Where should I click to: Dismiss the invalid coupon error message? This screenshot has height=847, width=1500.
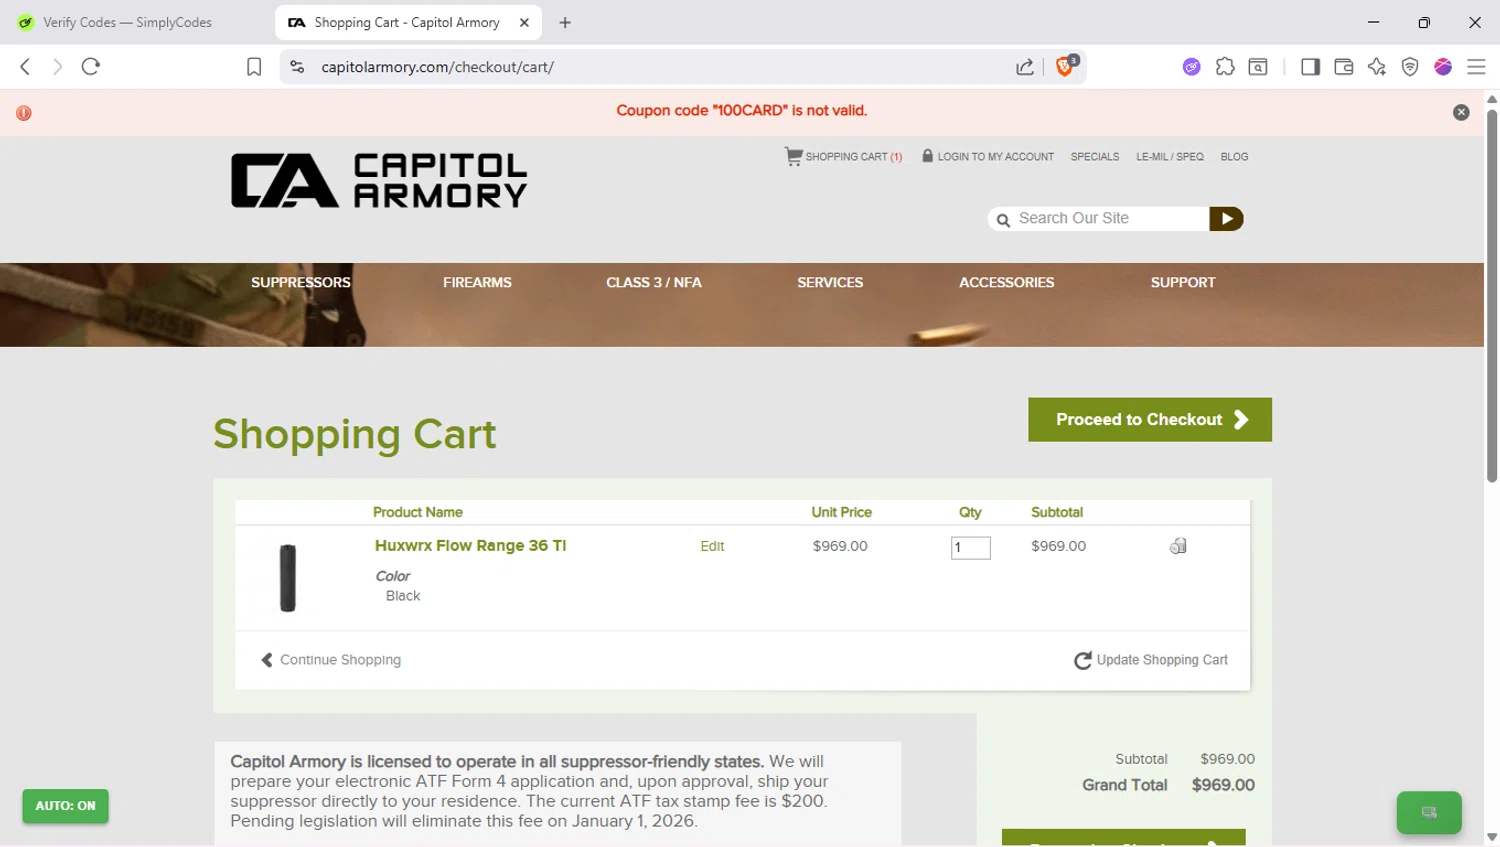(x=1461, y=112)
